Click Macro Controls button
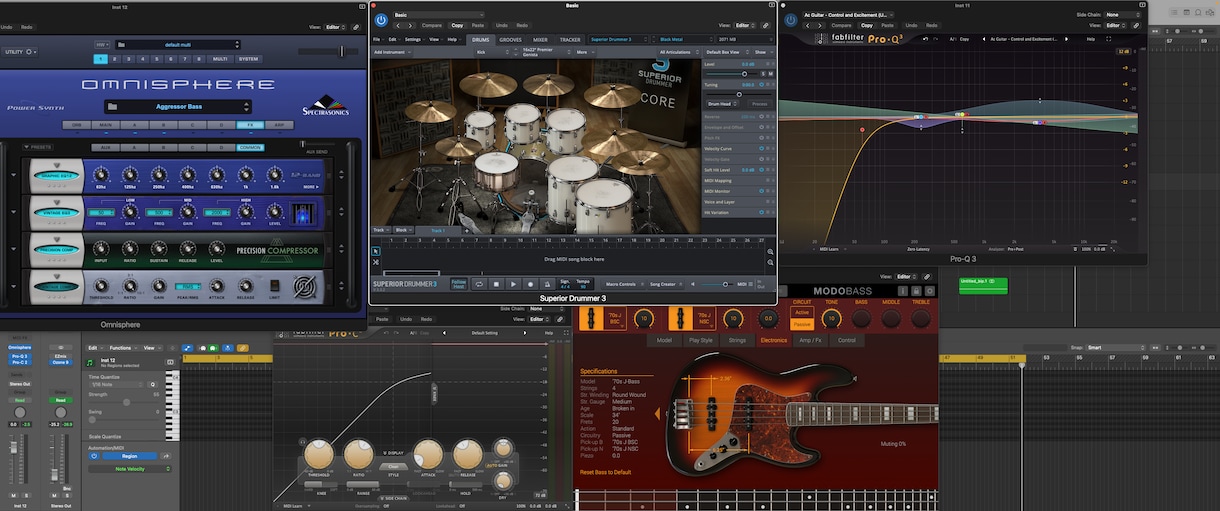The image size is (1220, 511). click(x=623, y=285)
